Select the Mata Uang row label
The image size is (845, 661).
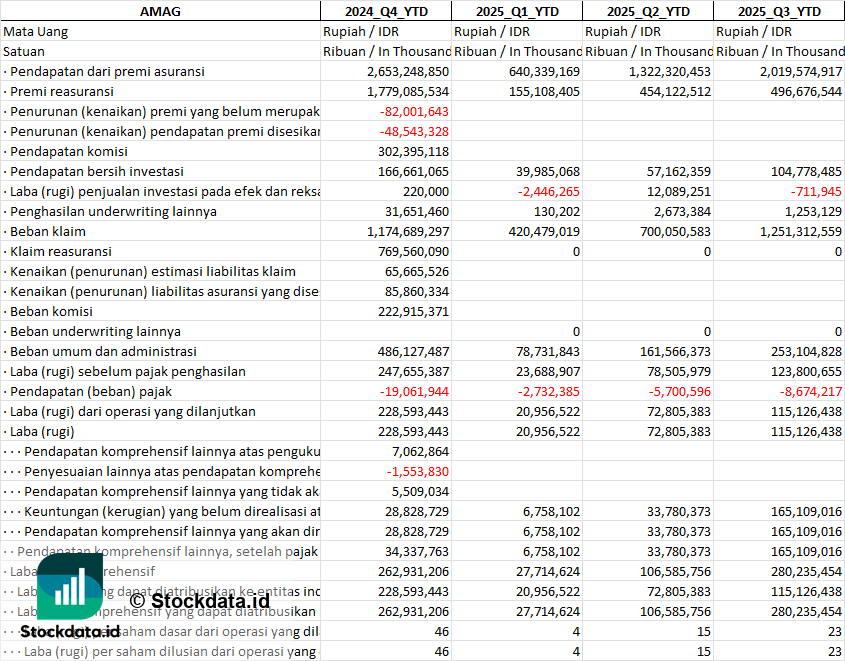[36, 31]
